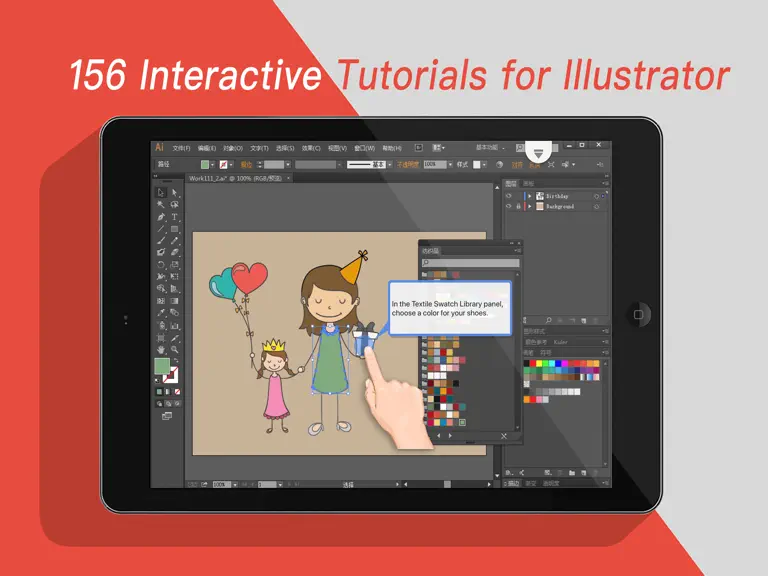
Task: Select the Pen tool
Action: pos(161,216)
